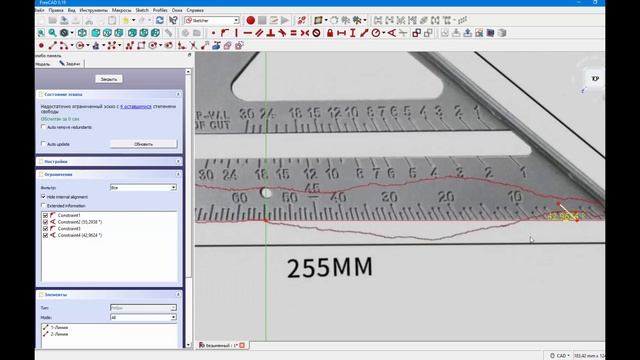Viewport: 640px width, 360px height.
Task: Apply the tangent constraint
Action: (282, 33)
